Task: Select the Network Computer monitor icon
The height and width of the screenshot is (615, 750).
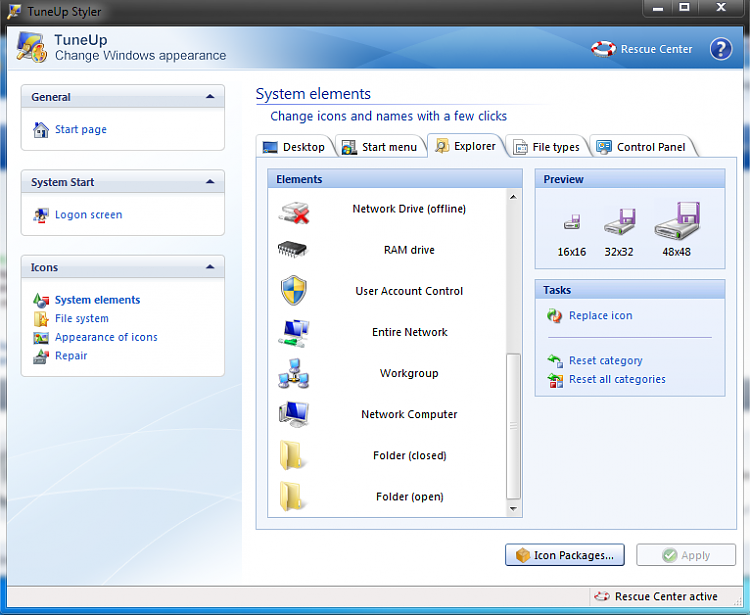Action: 294,414
